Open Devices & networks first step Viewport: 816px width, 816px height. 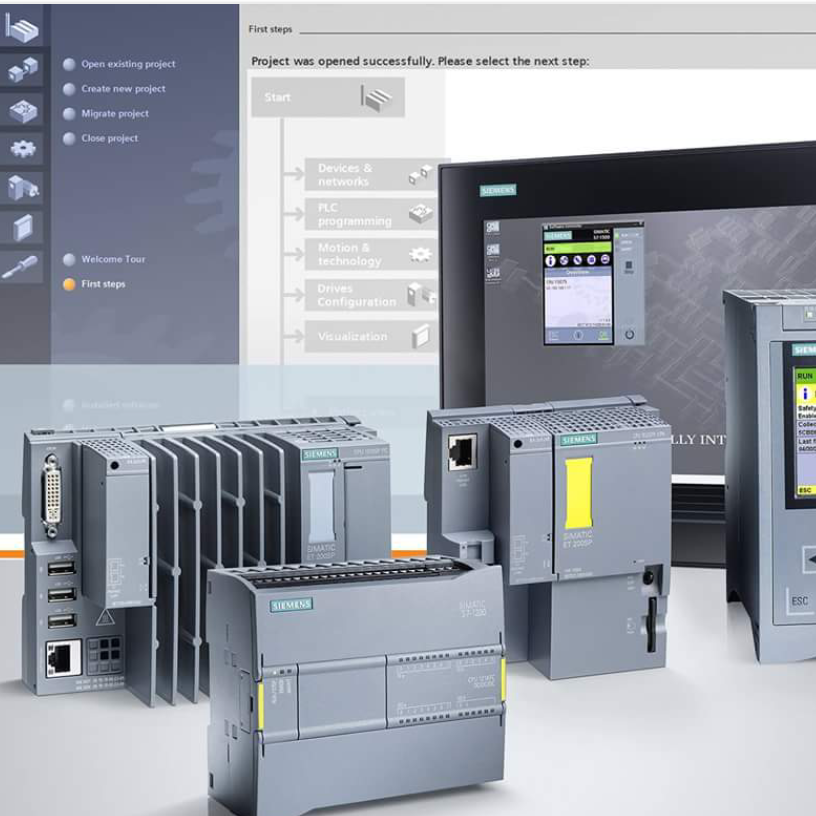click(371, 175)
